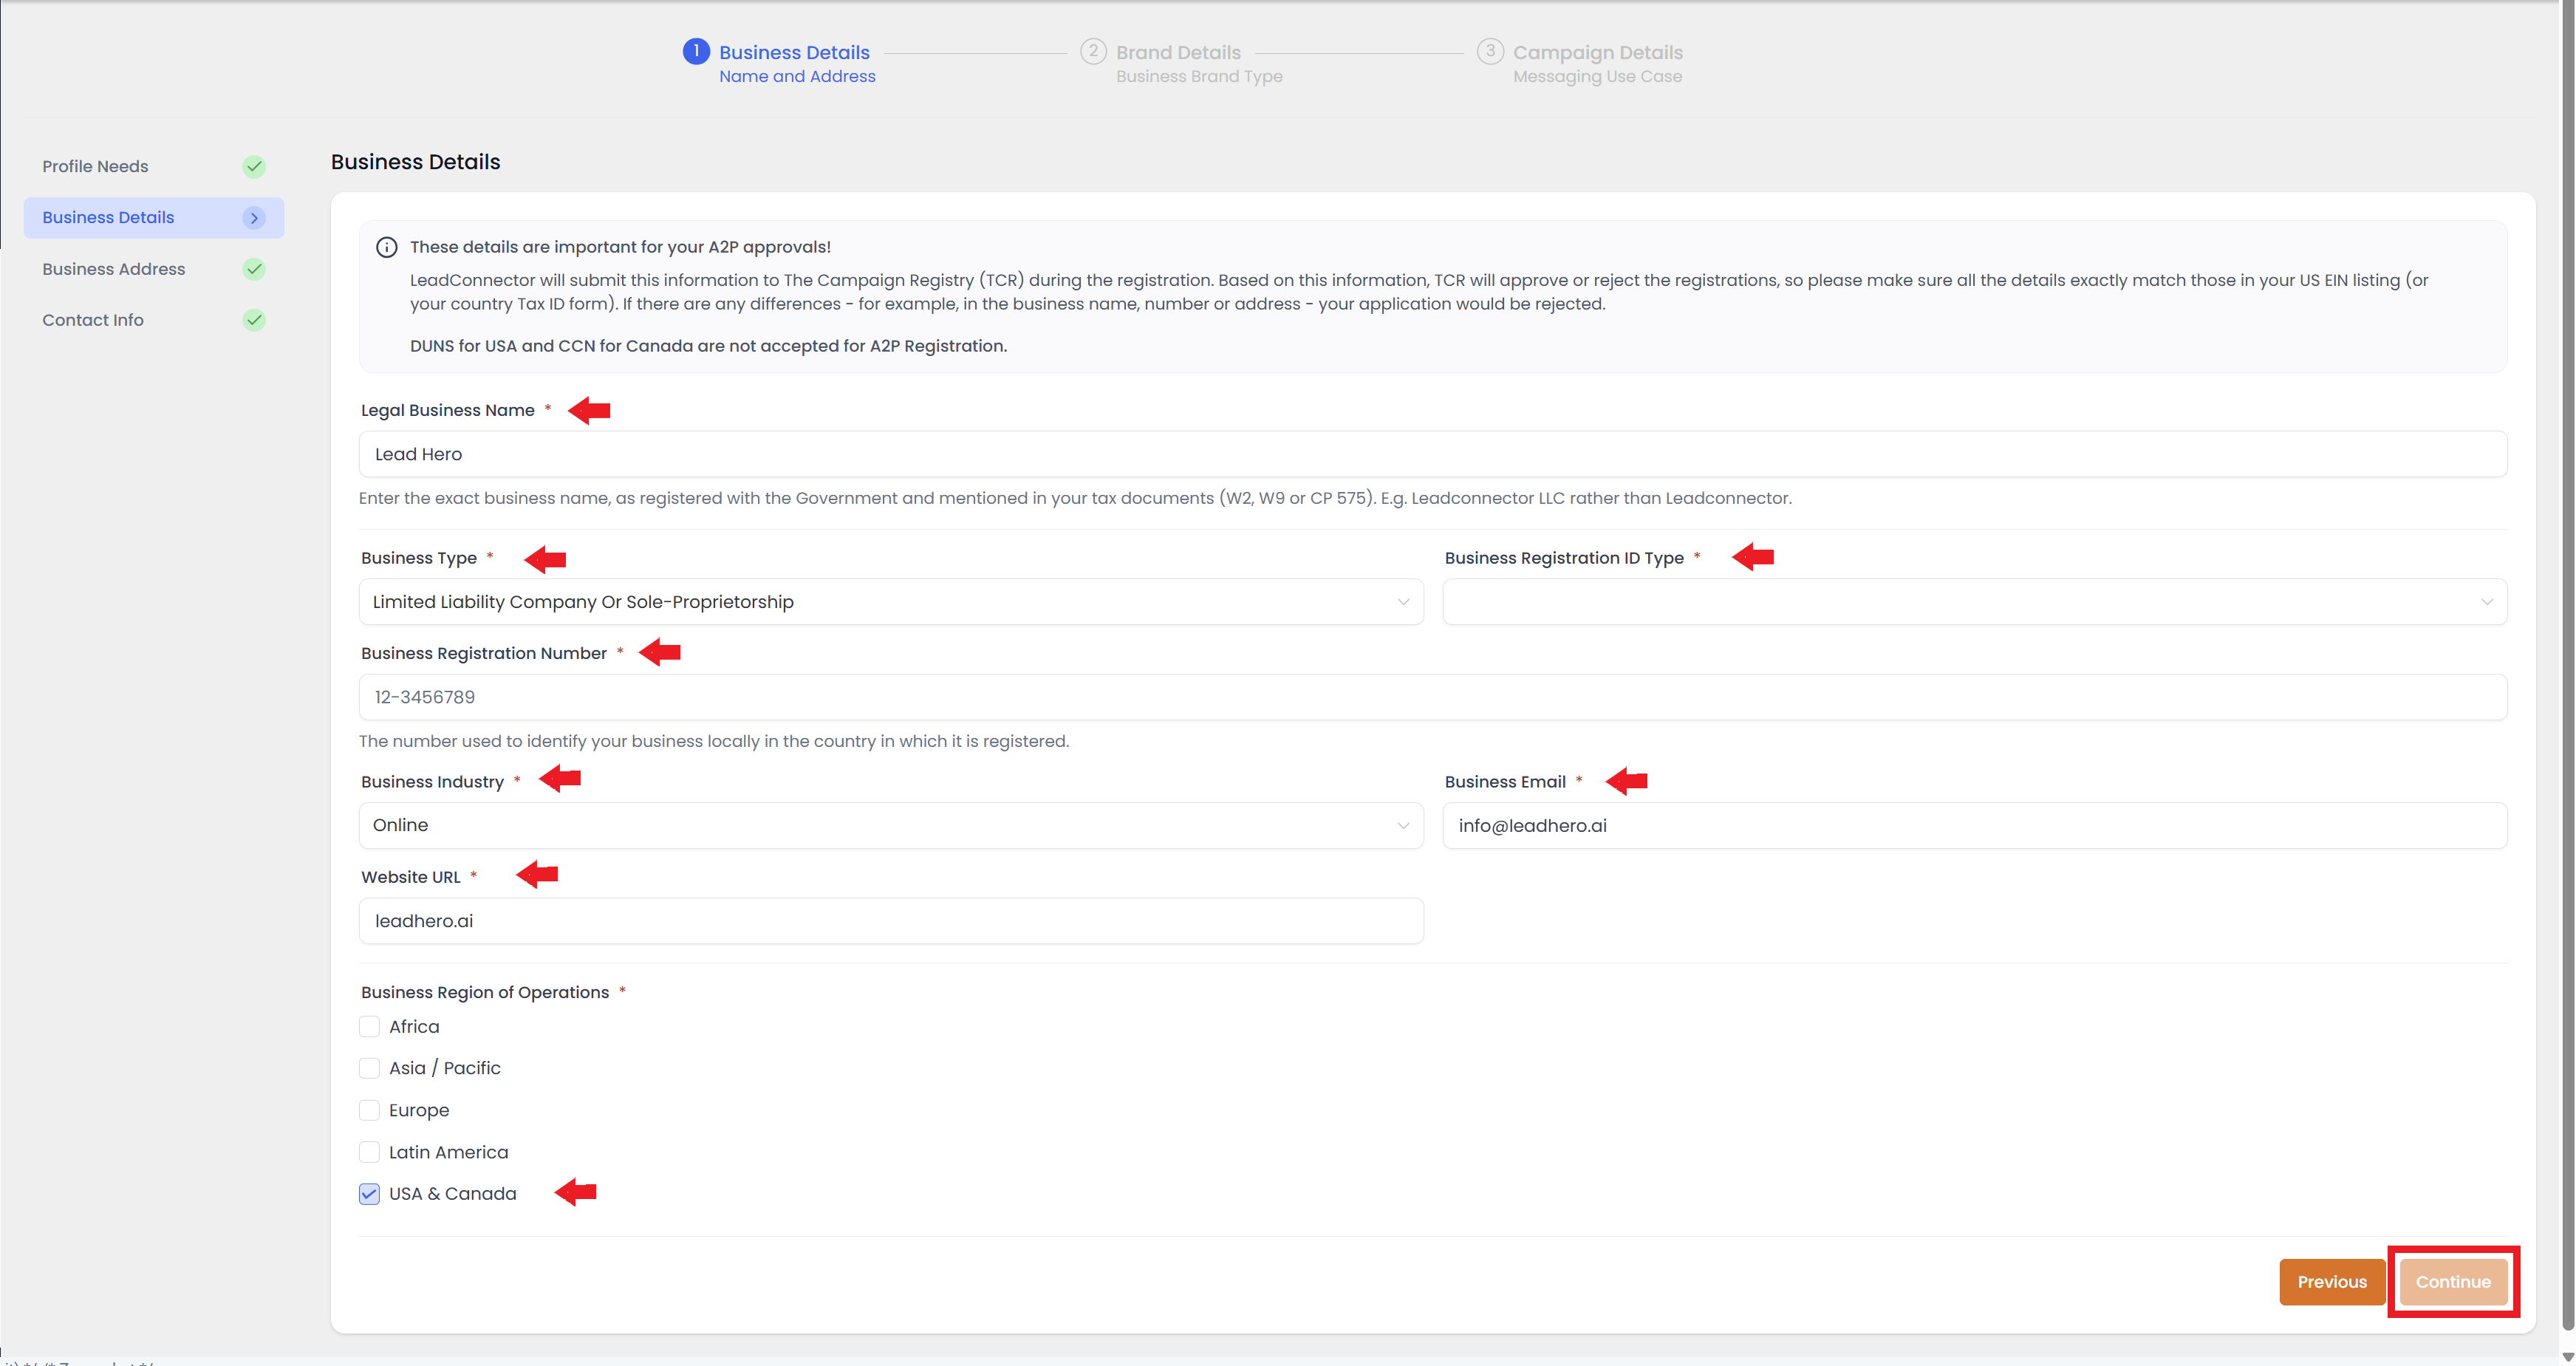The image size is (2576, 1366).
Task: Uncheck the USA & Canada checkbox
Action: point(370,1194)
